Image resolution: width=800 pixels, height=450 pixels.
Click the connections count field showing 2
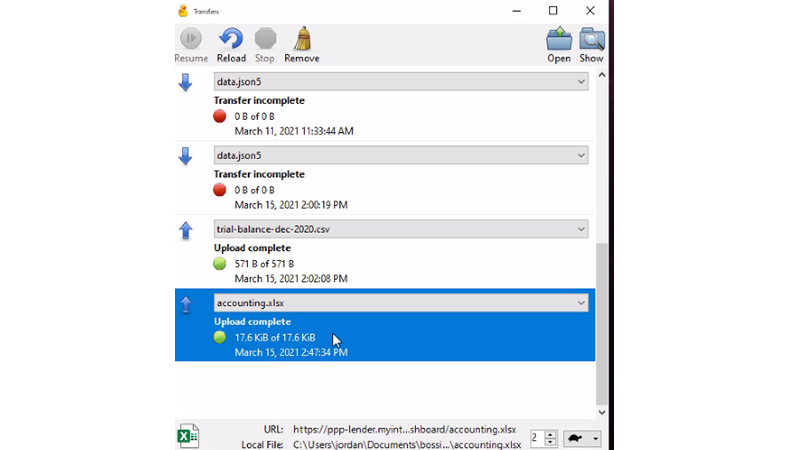537,438
